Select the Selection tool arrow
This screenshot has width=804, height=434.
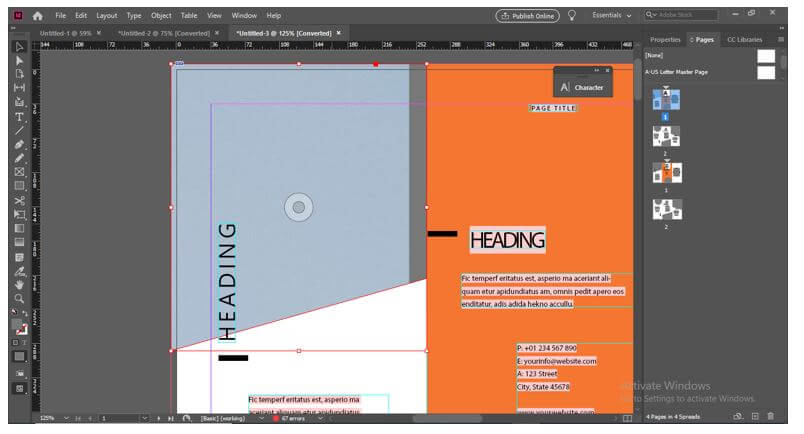tap(19, 47)
